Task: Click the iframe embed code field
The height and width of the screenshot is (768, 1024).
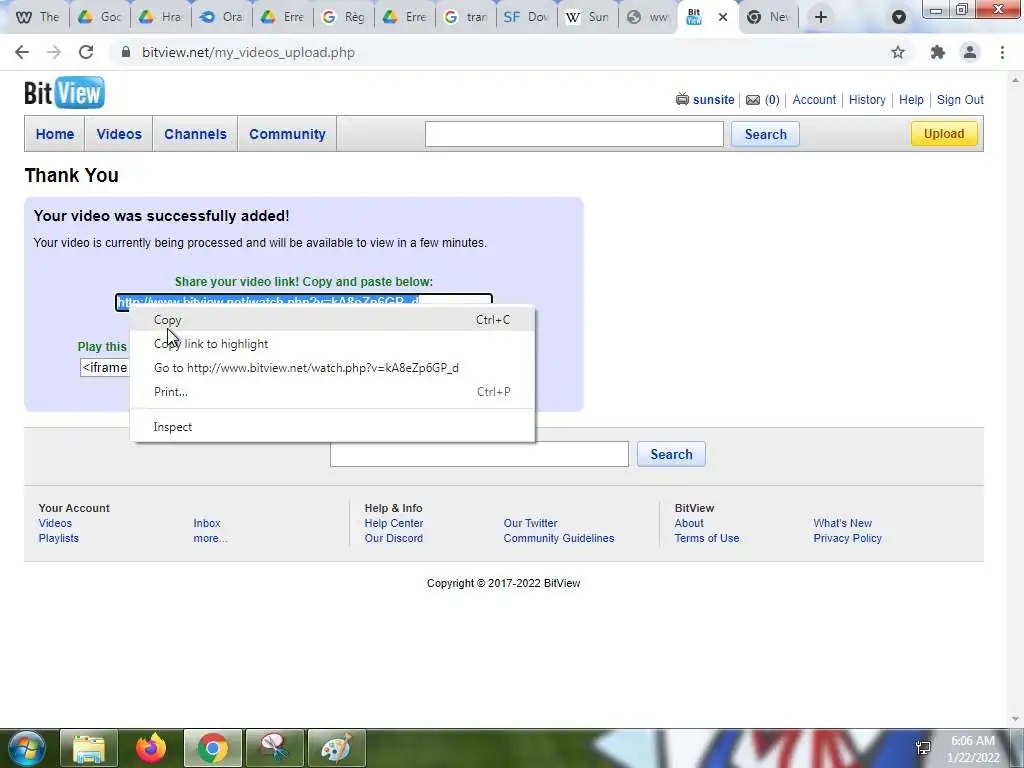Action: click(104, 368)
